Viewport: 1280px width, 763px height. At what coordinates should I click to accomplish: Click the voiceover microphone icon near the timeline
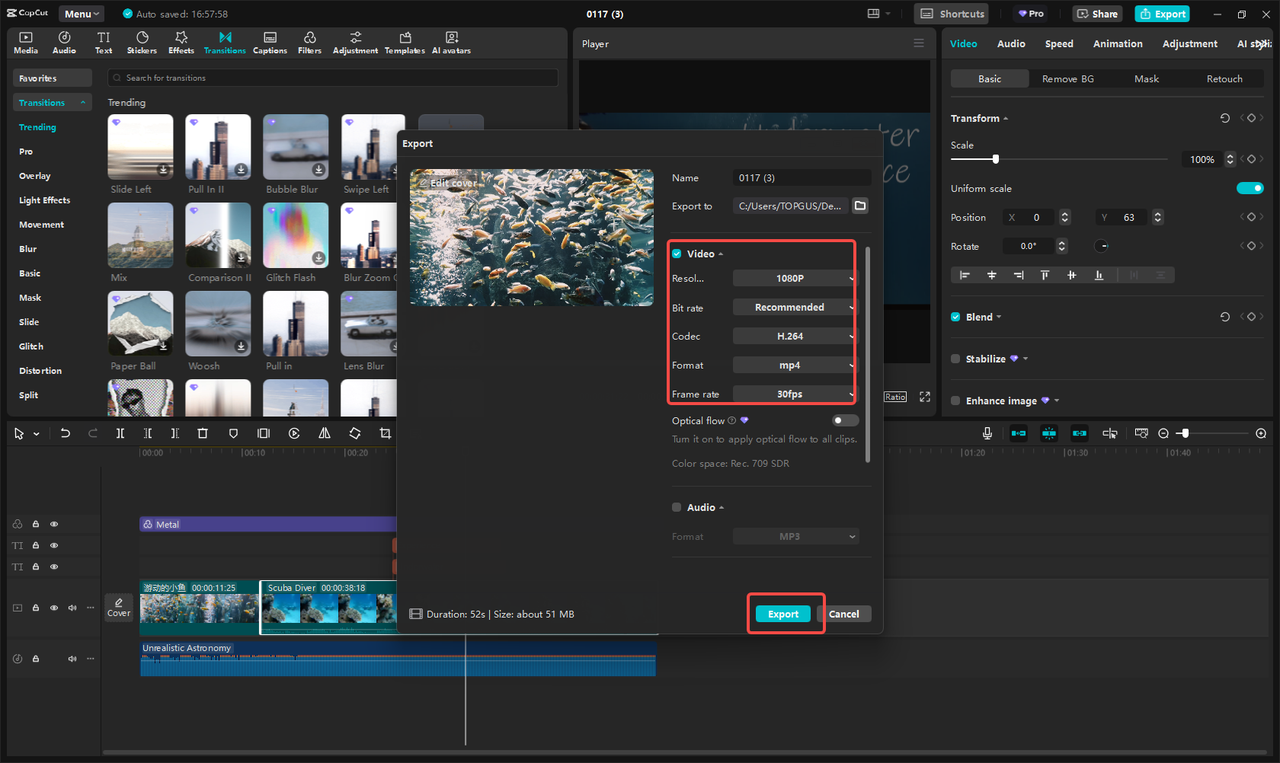987,433
